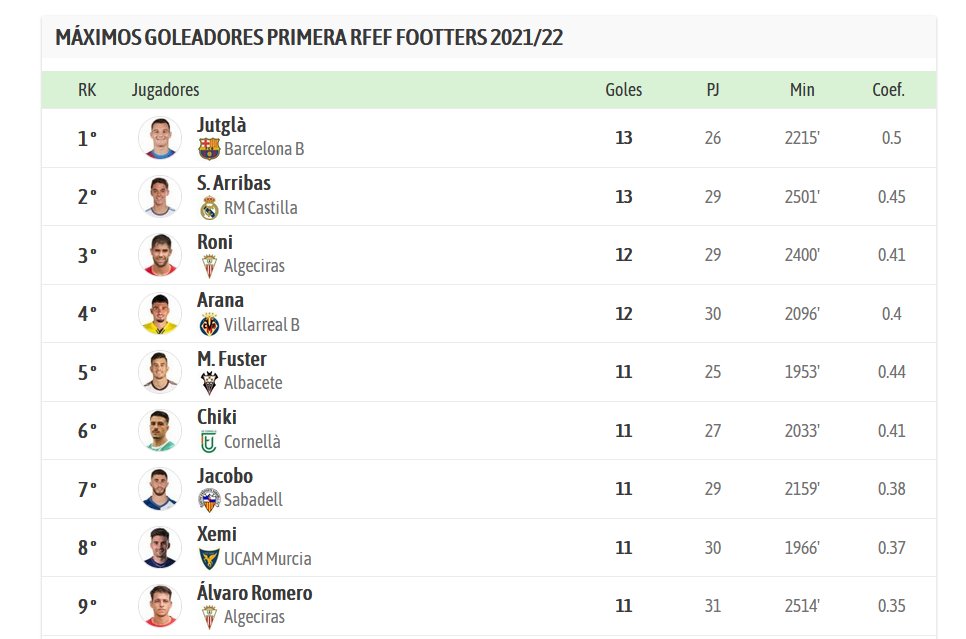Open M. Fuster player link
966x639 pixels.
(x=231, y=359)
